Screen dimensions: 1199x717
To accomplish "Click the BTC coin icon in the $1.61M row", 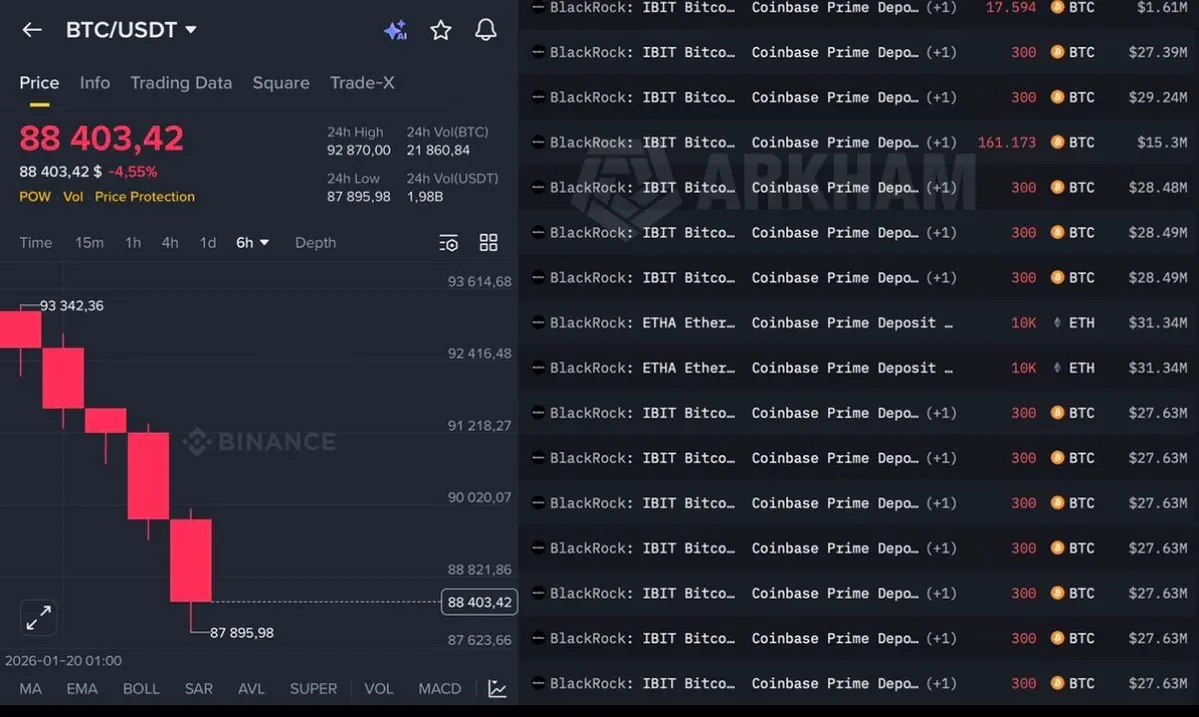I will click(x=1058, y=7).
